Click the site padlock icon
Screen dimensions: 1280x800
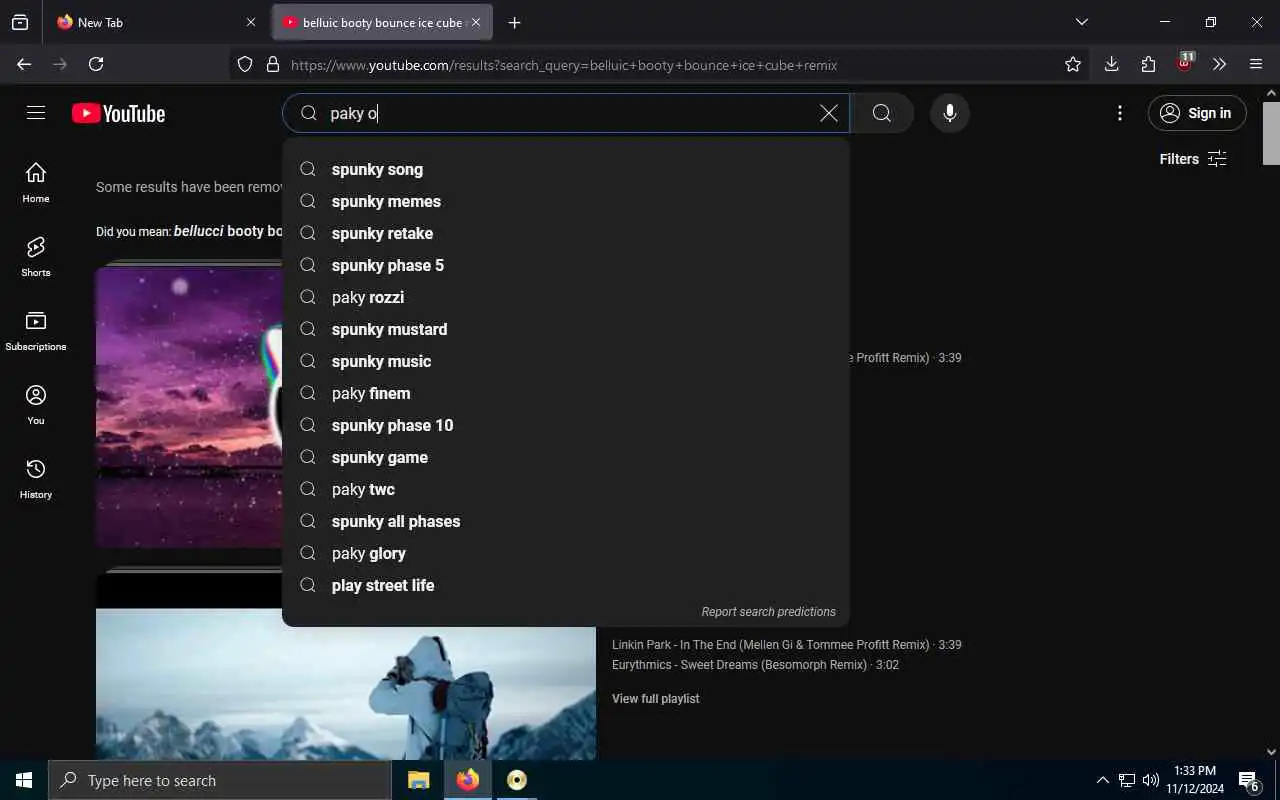(273, 64)
